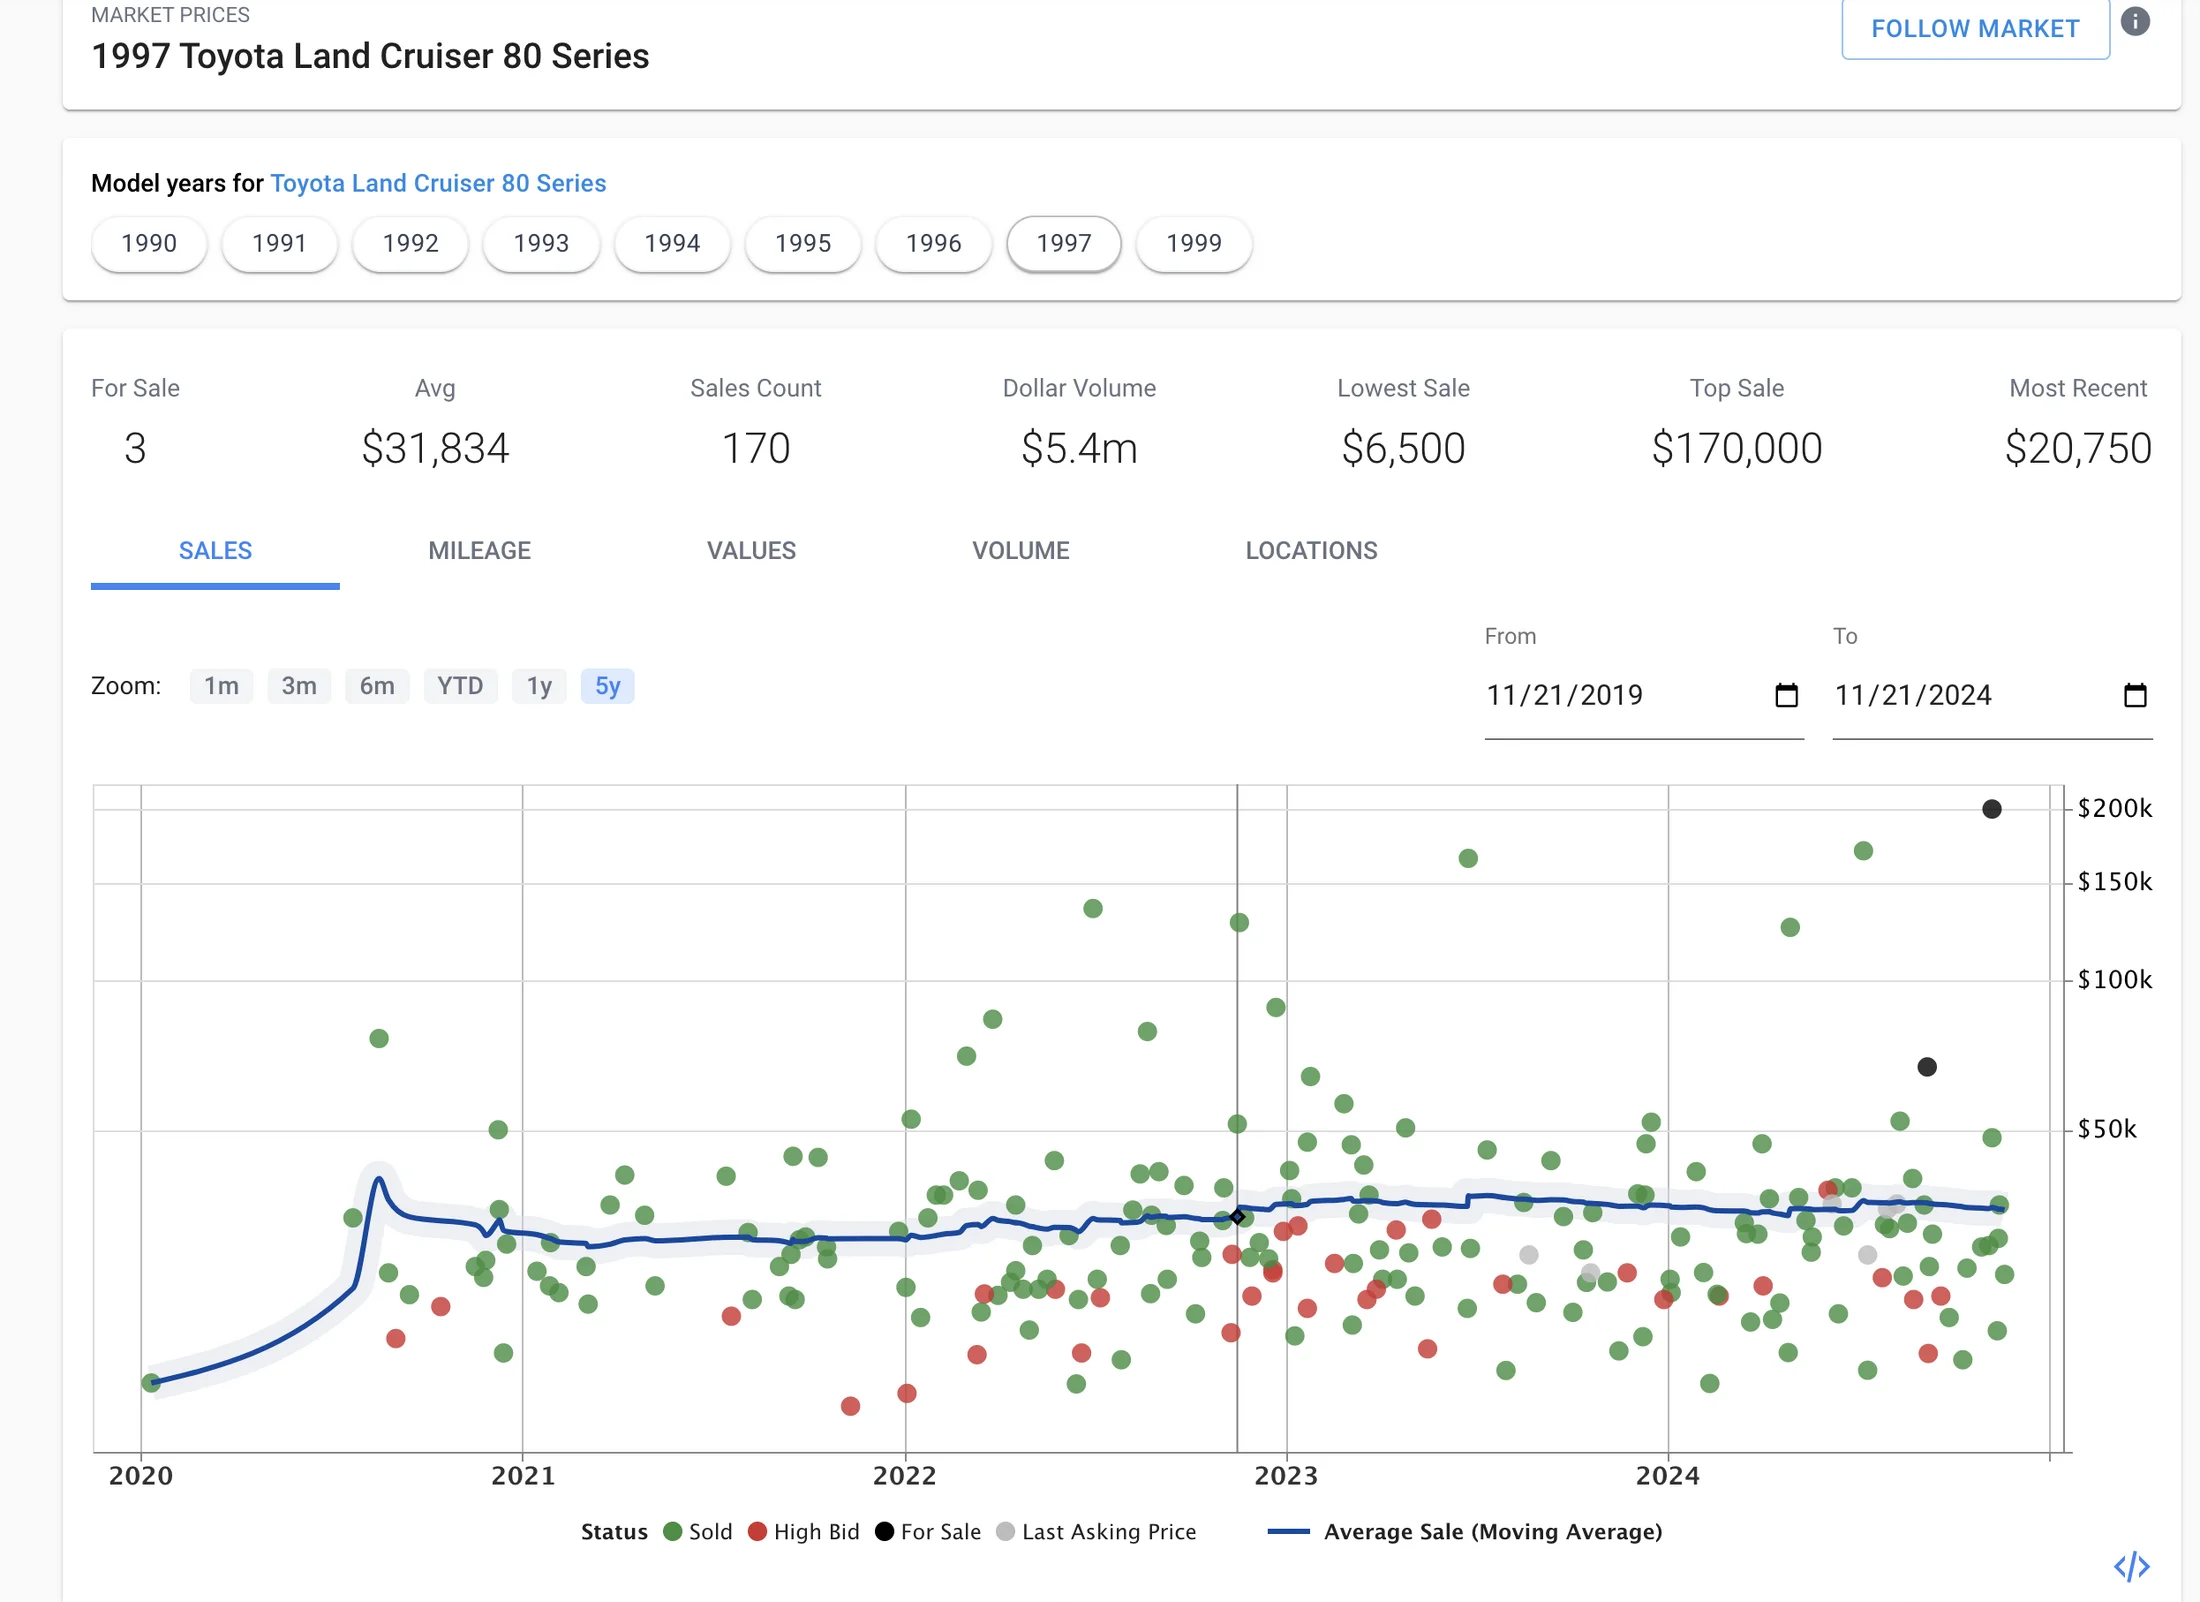Click the info icon beside Follow Market
Viewport: 2200px width, 1602px height.
[2135, 22]
